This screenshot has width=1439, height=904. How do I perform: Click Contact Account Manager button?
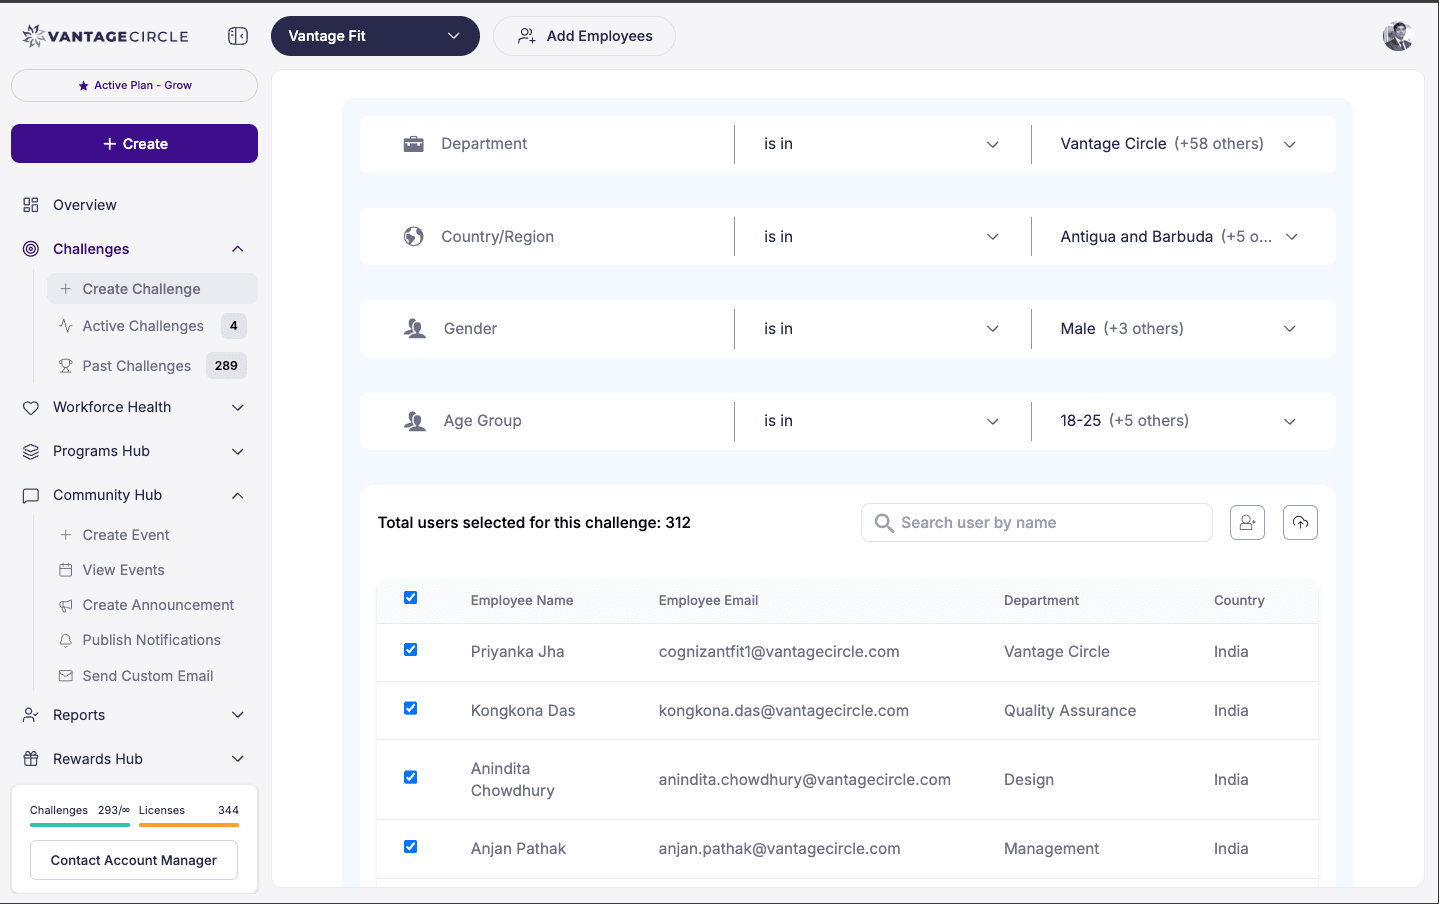pos(134,860)
